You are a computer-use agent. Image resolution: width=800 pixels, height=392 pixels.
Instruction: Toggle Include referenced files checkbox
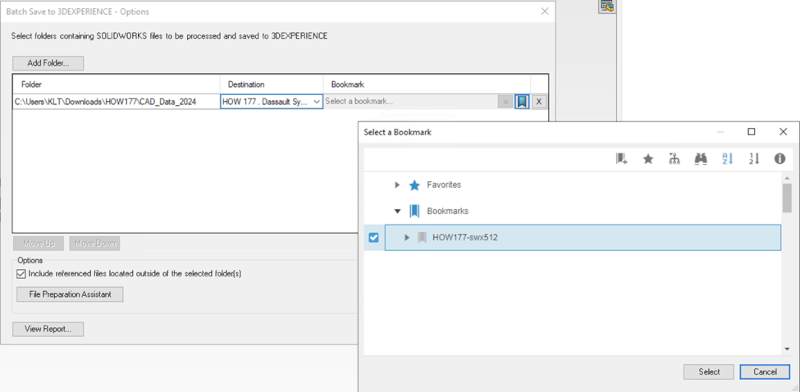pos(21,274)
